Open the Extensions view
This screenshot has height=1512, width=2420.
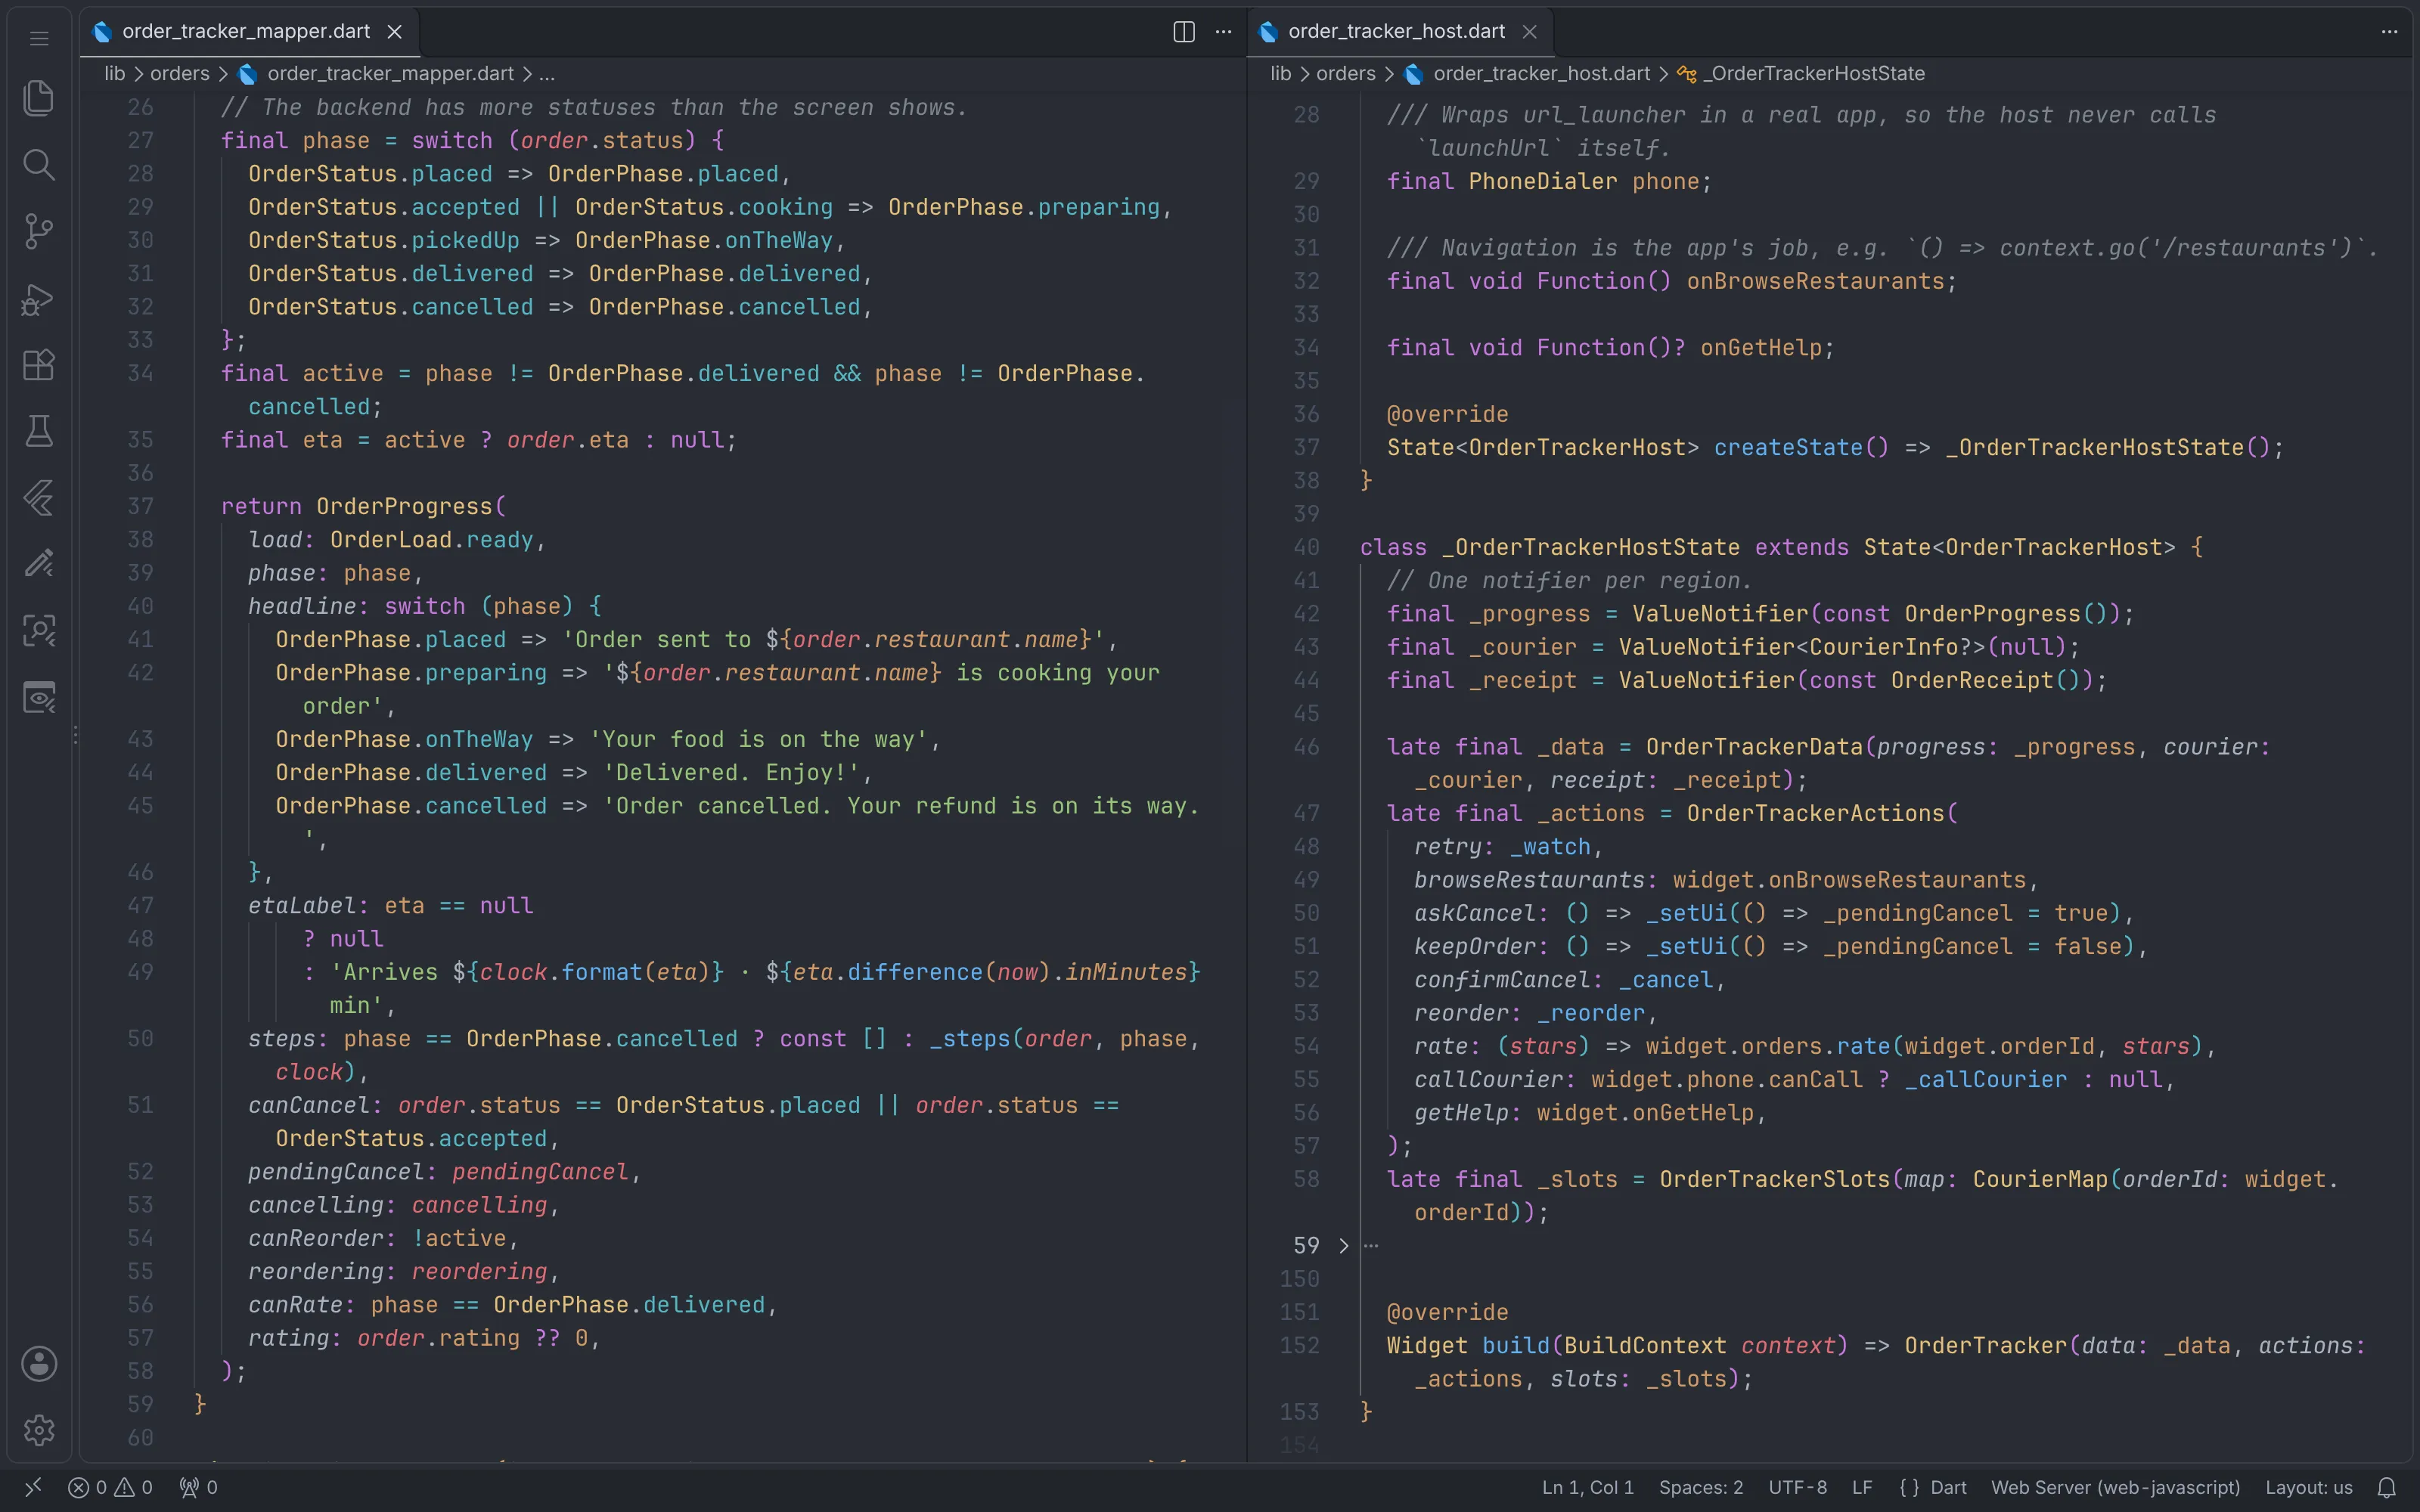point(39,364)
